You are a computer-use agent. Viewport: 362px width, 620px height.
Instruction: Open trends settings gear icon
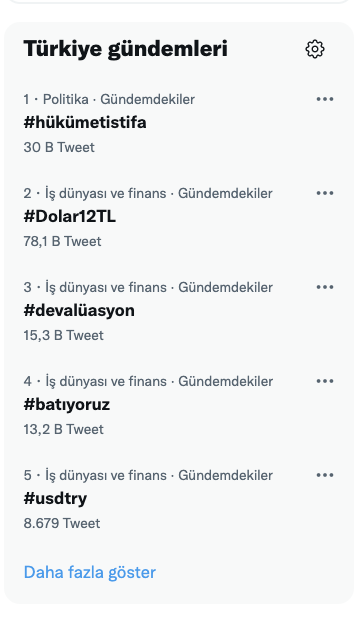(x=315, y=49)
